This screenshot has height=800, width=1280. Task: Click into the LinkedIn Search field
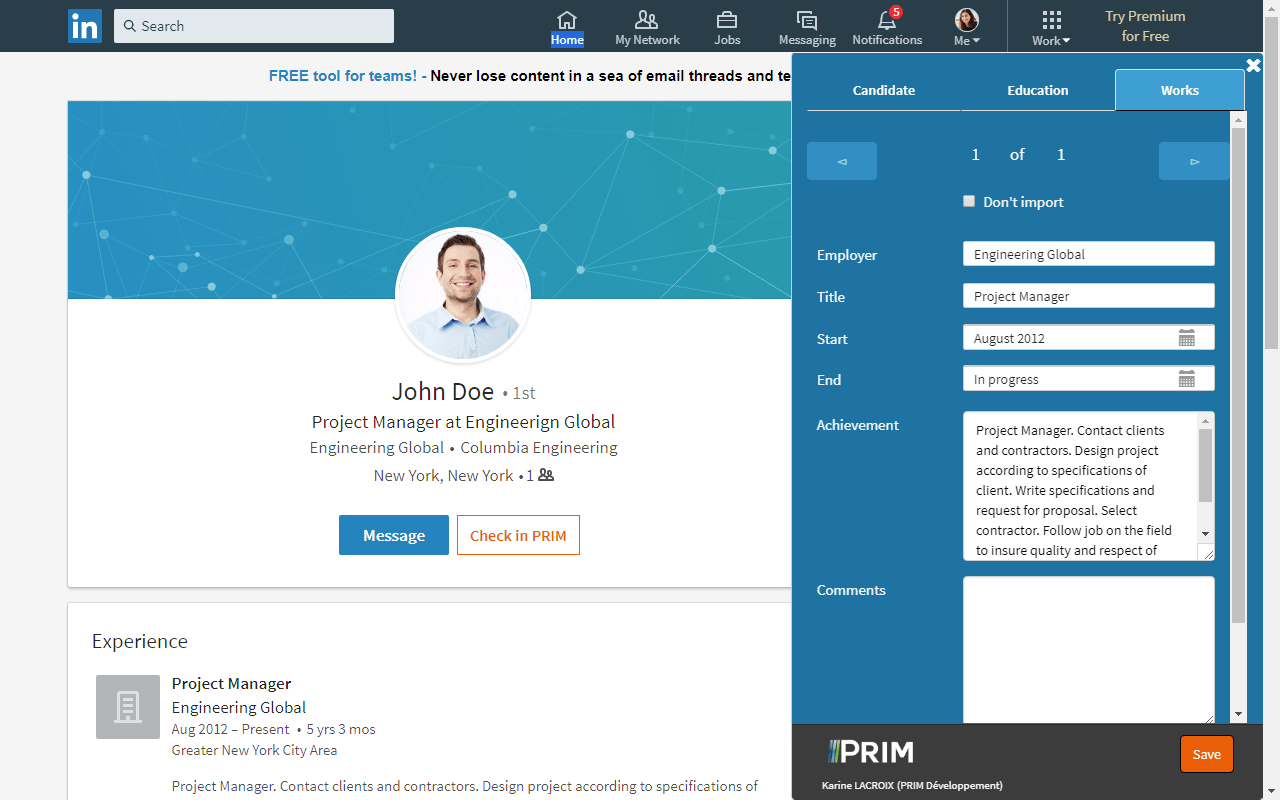[x=254, y=26]
